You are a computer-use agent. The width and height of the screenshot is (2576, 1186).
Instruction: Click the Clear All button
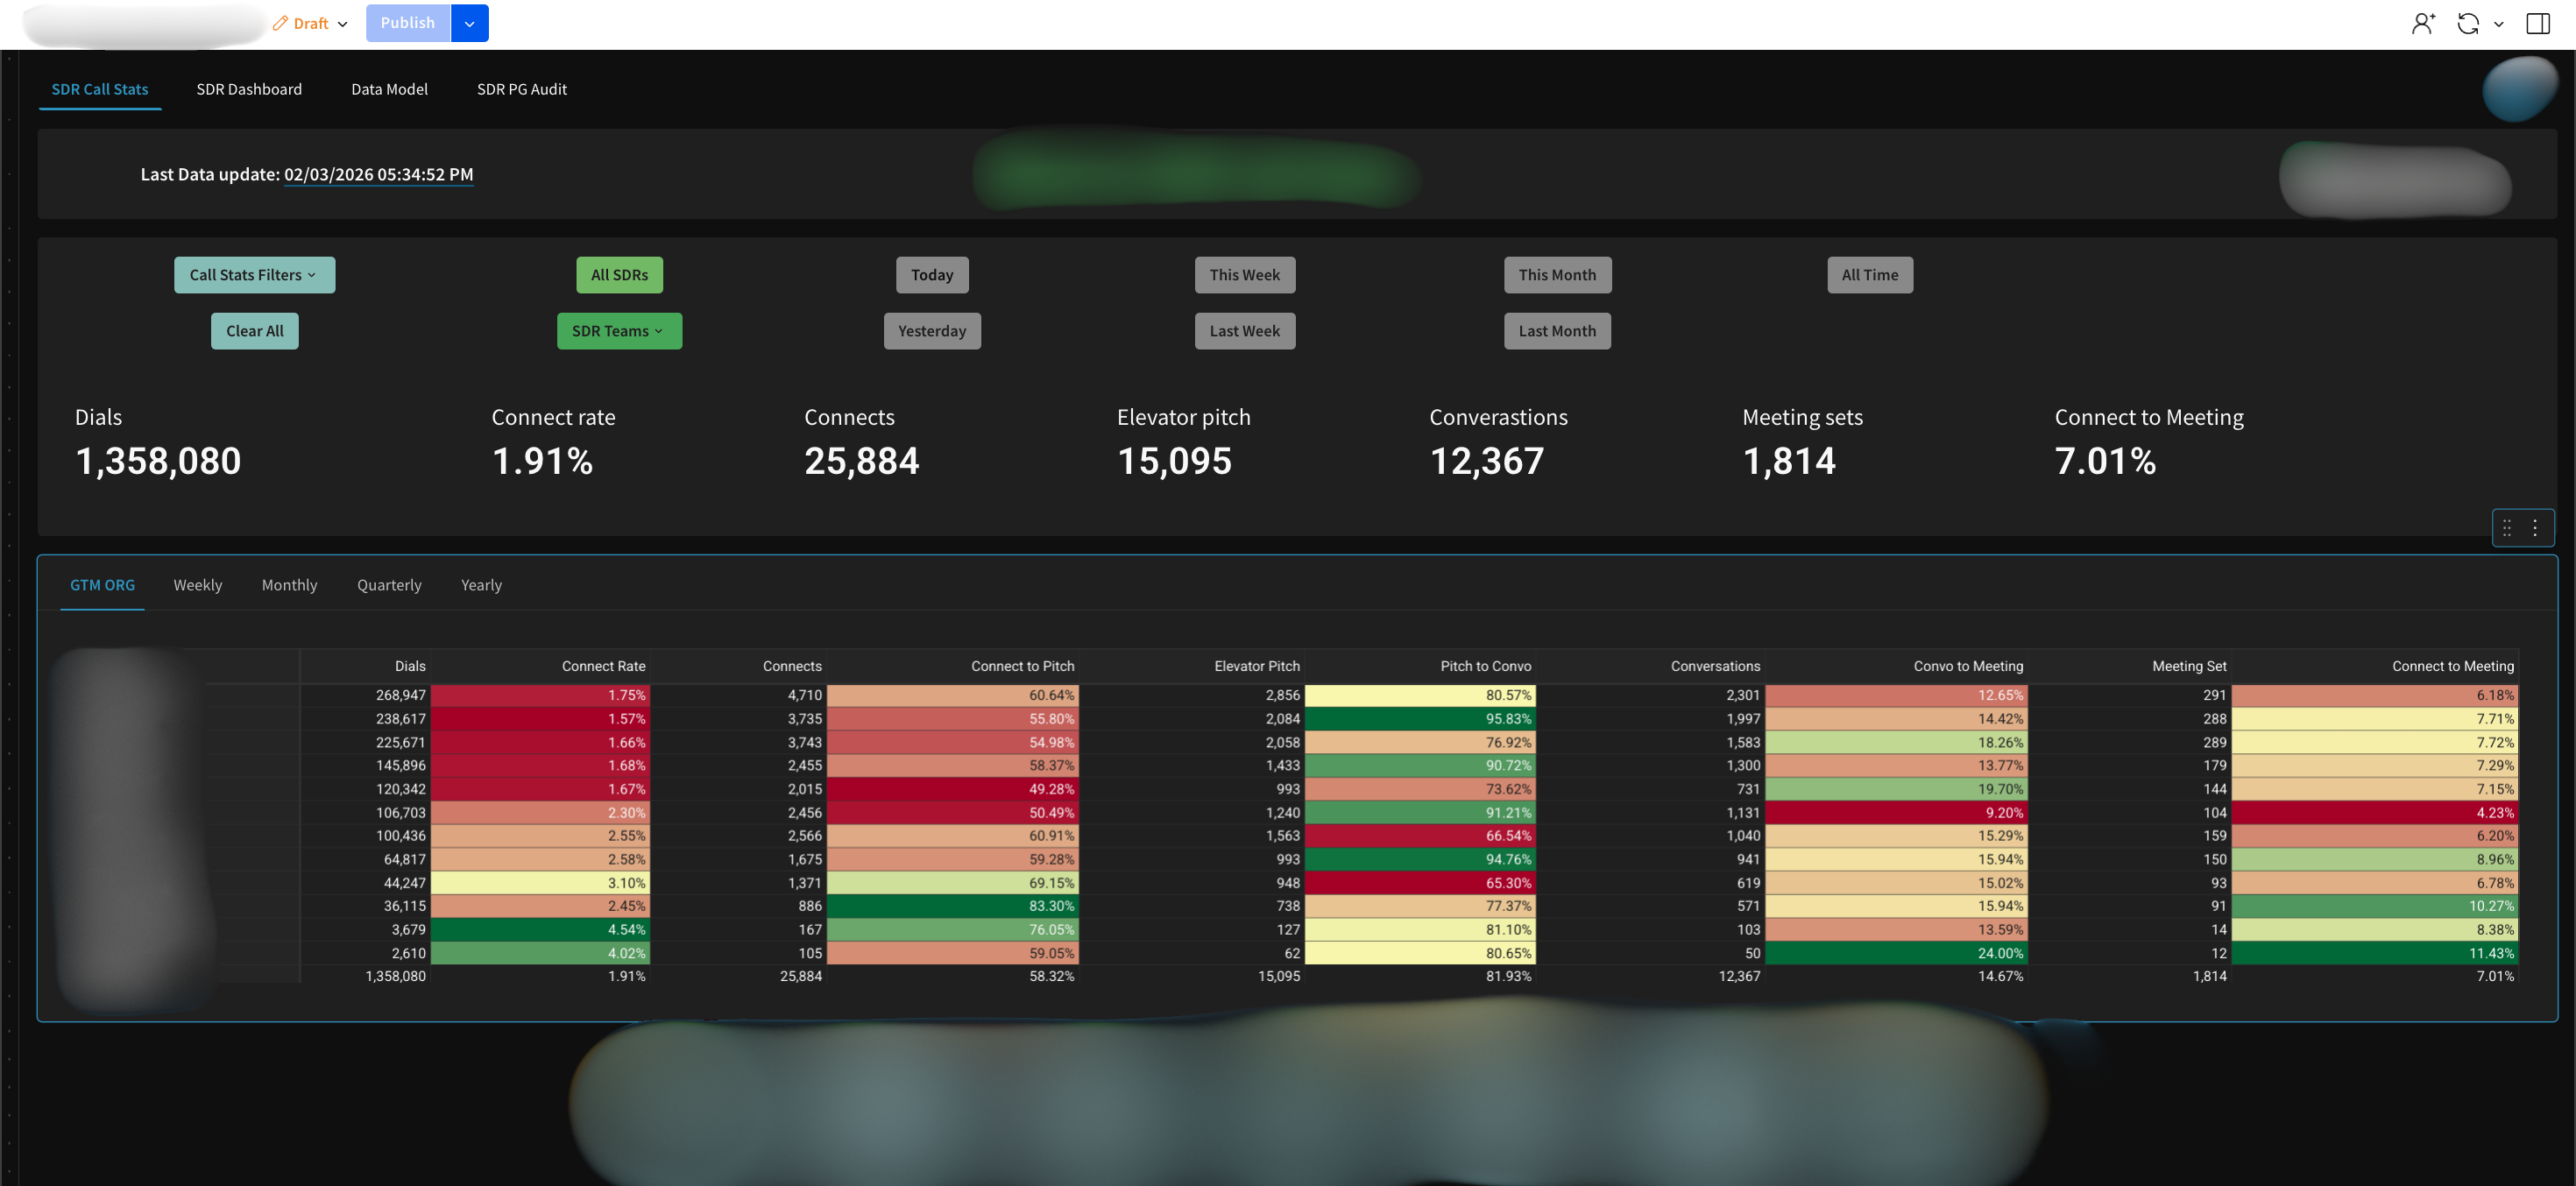click(x=254, y=330)
